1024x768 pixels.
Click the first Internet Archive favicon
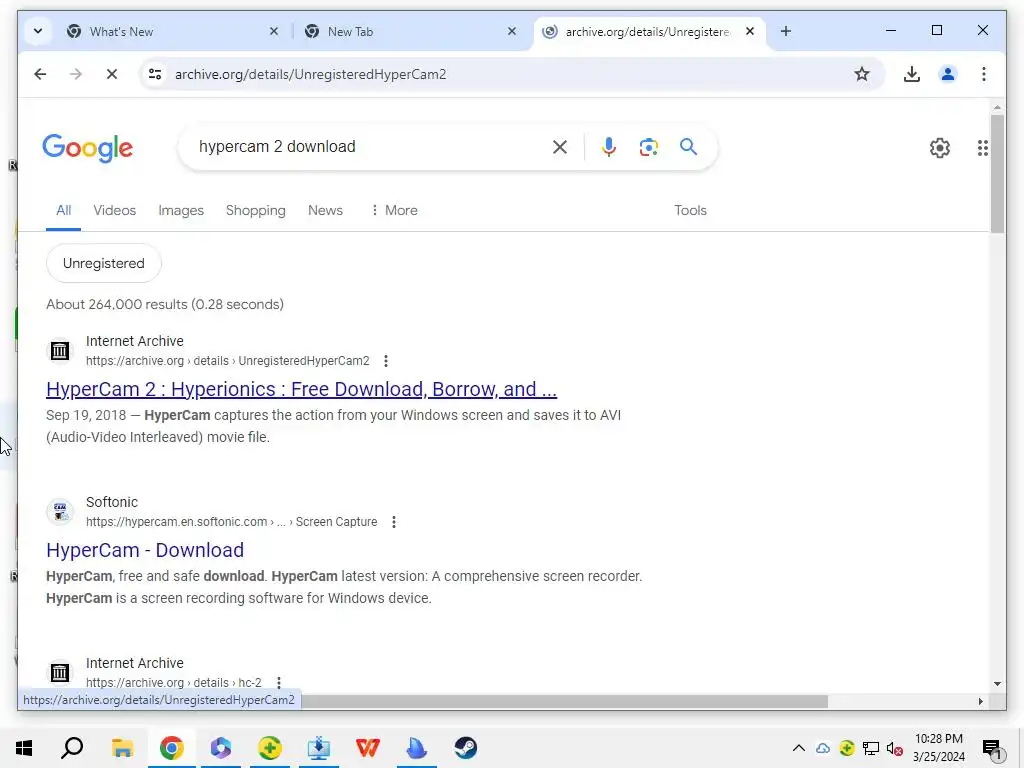(x=59, y=351)
